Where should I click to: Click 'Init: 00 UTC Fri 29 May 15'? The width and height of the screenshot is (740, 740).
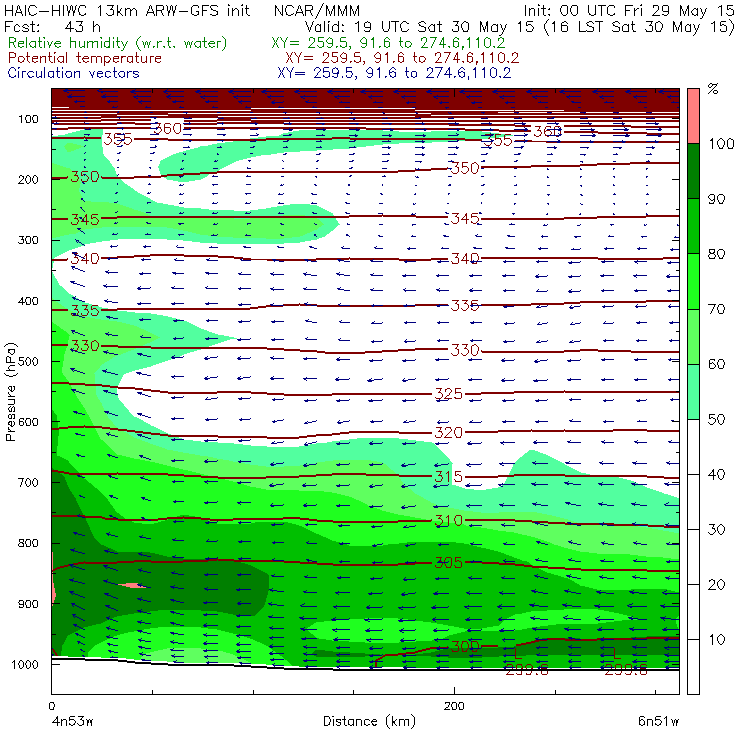(629, 11)
